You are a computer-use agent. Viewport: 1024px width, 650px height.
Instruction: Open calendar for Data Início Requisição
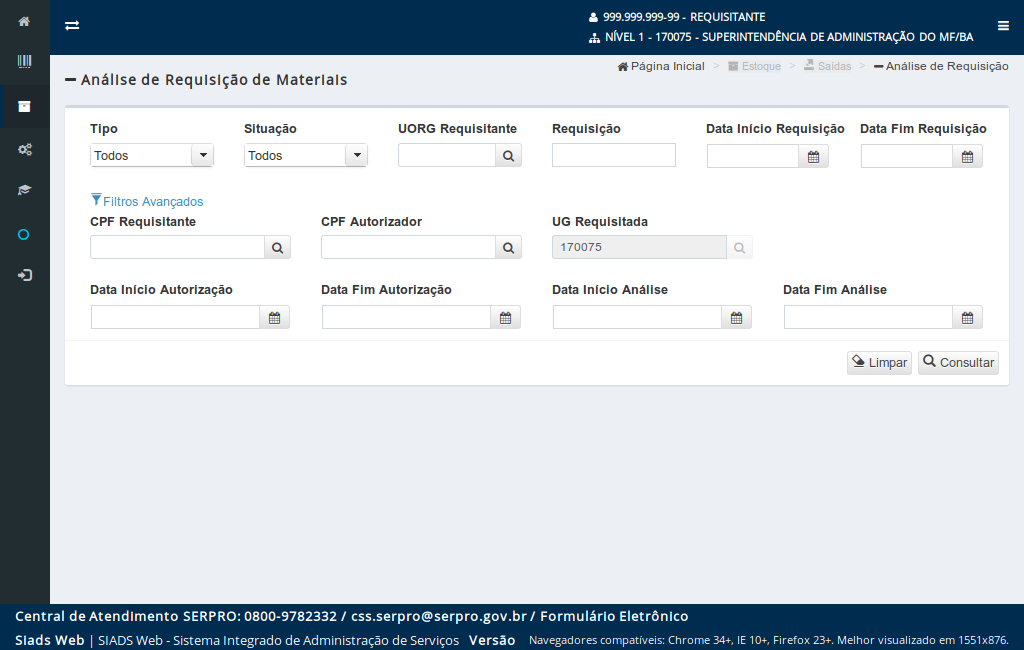coord(813,156)
